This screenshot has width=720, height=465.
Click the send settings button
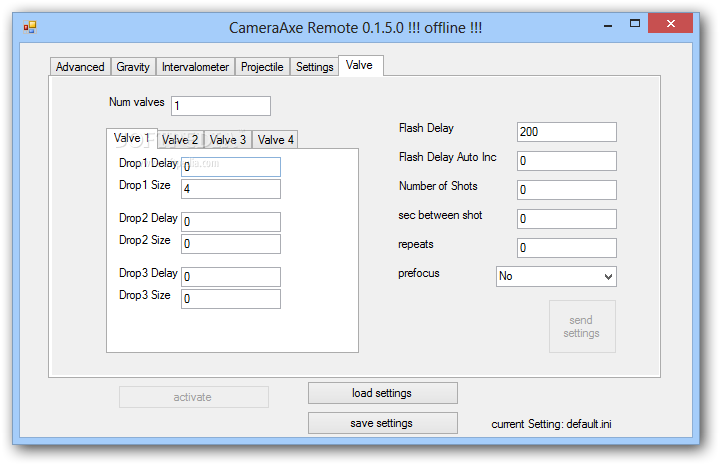[x=582, y=326]
